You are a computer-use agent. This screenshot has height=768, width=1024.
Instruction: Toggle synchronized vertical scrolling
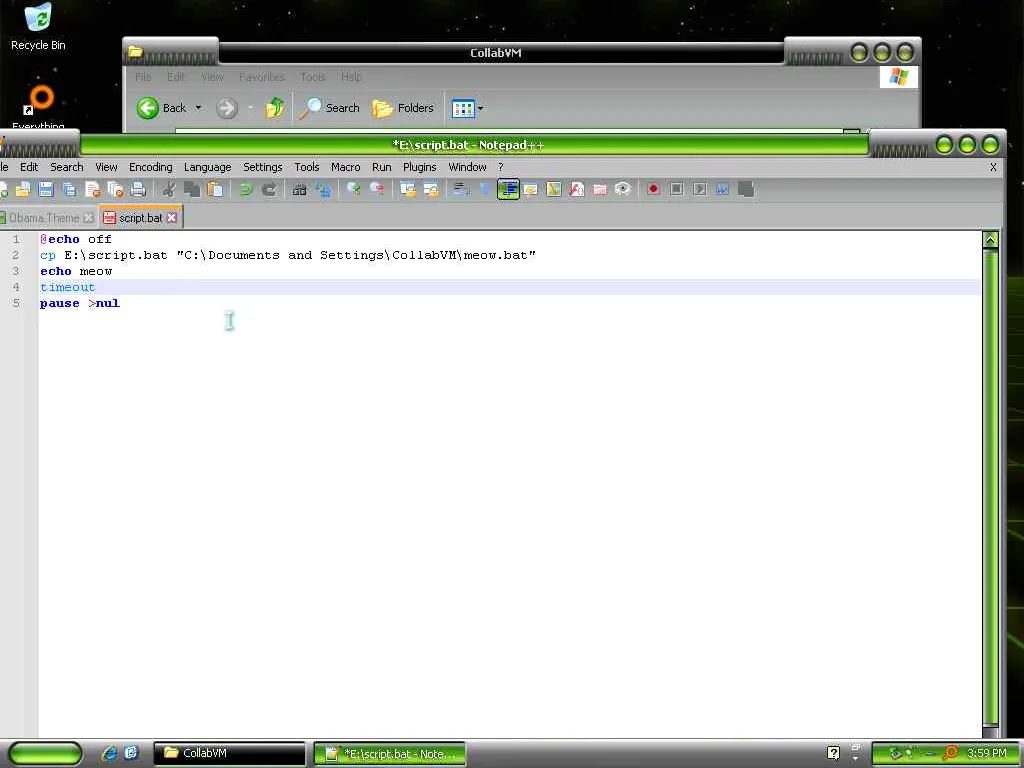tap(408, 189)
